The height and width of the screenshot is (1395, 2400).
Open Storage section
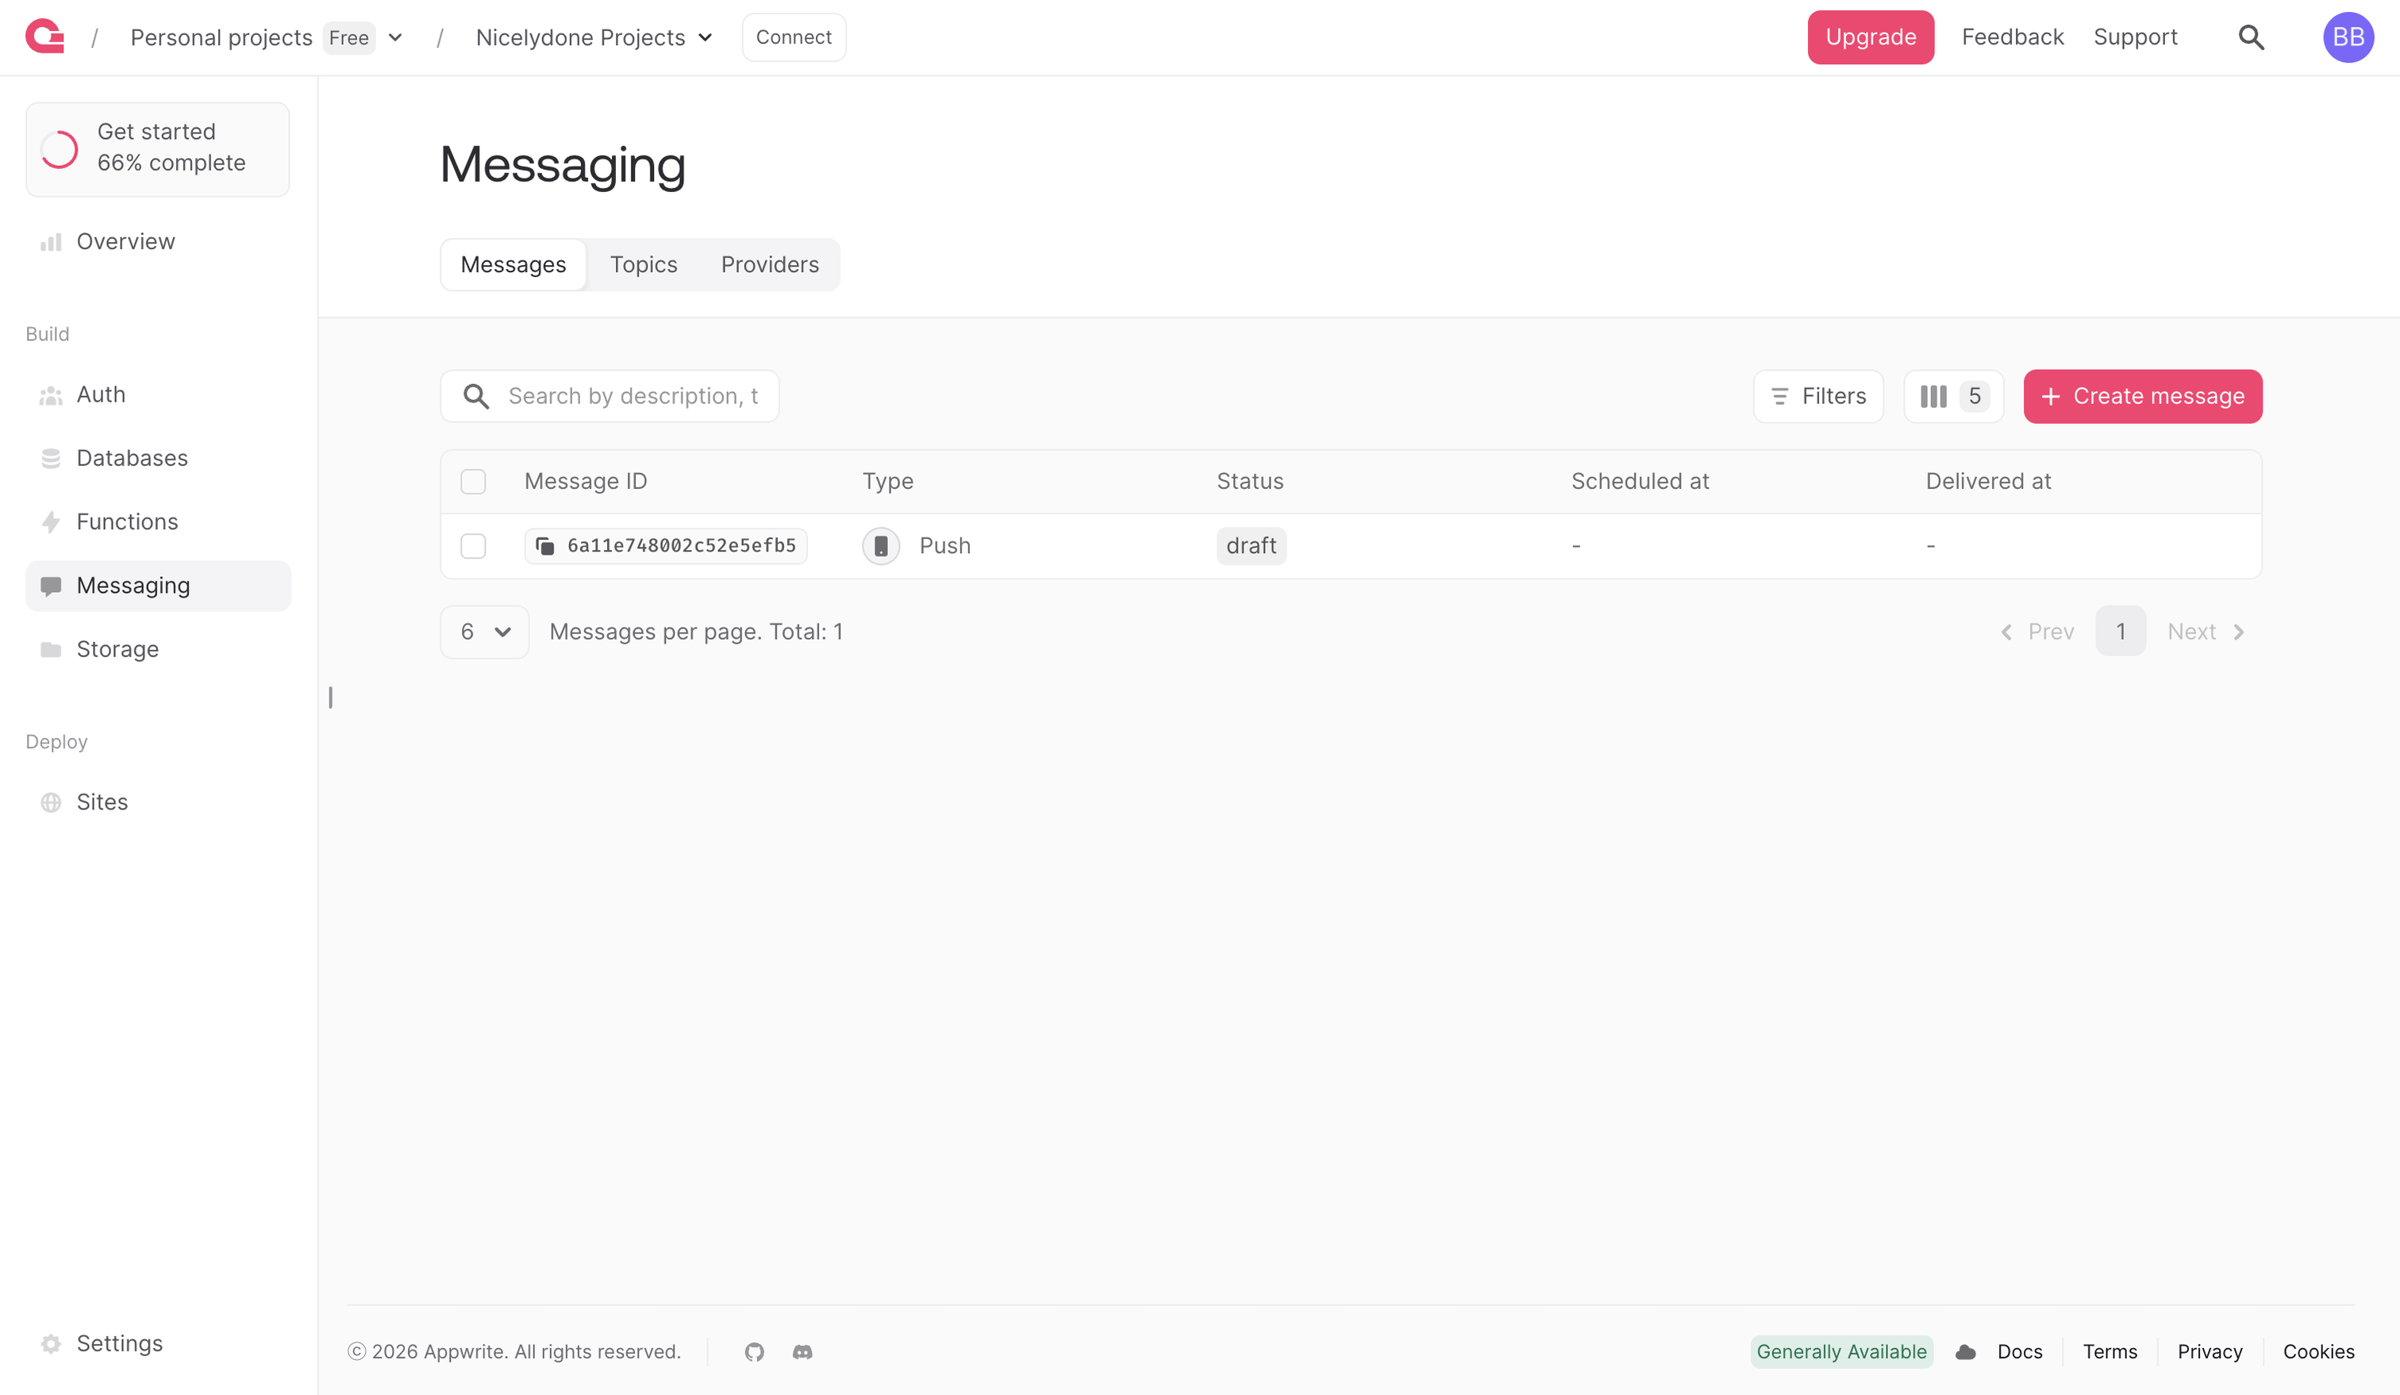(158, 649)
